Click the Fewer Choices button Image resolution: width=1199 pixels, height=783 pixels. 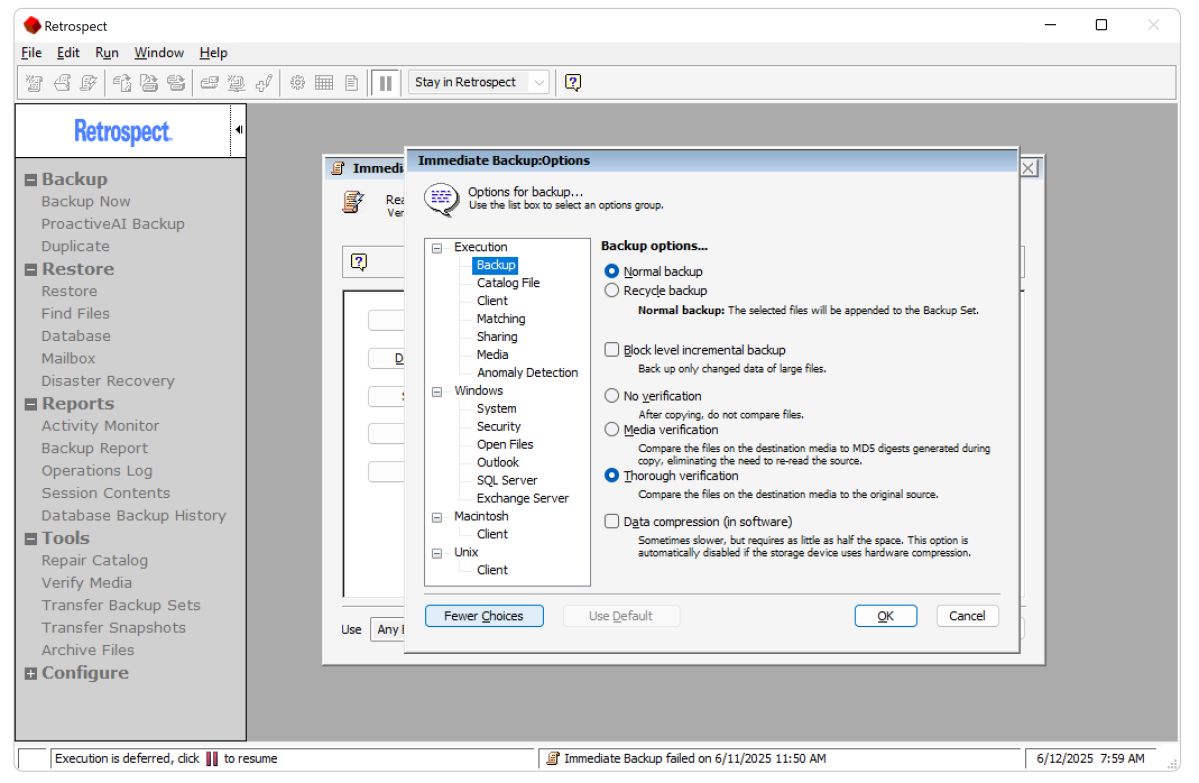(484, 616)
